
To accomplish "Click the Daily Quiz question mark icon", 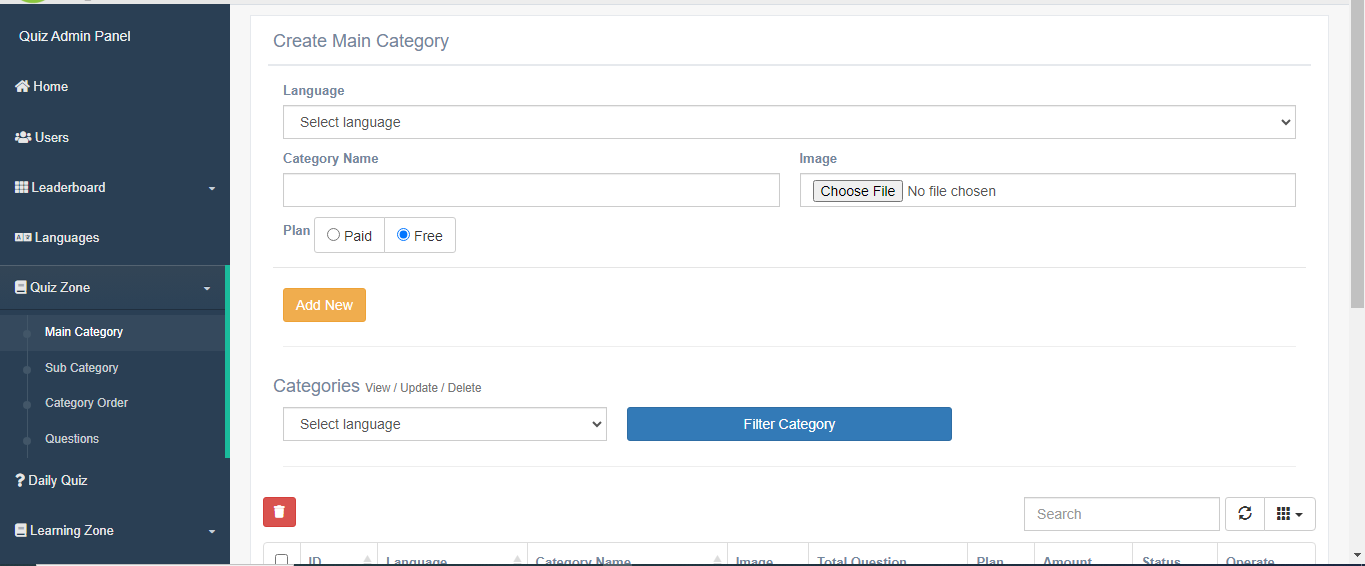I will coord(20,481).
